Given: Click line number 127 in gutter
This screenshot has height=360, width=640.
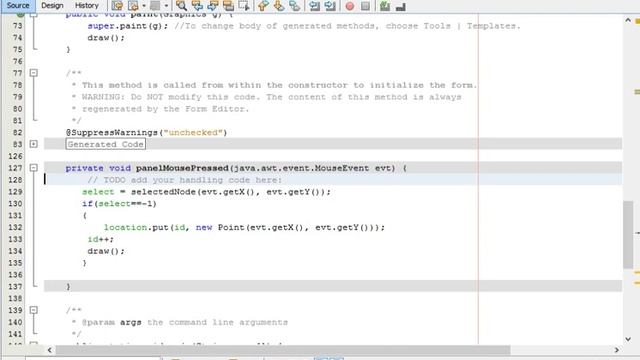Looking at the screenshot, I should 16,168.
